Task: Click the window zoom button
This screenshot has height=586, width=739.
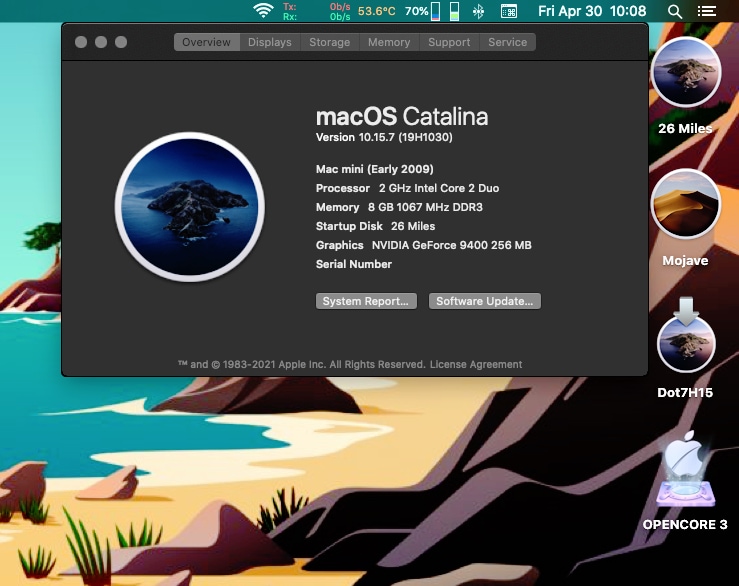Action: pyautogui.click(x=121, y=42)
